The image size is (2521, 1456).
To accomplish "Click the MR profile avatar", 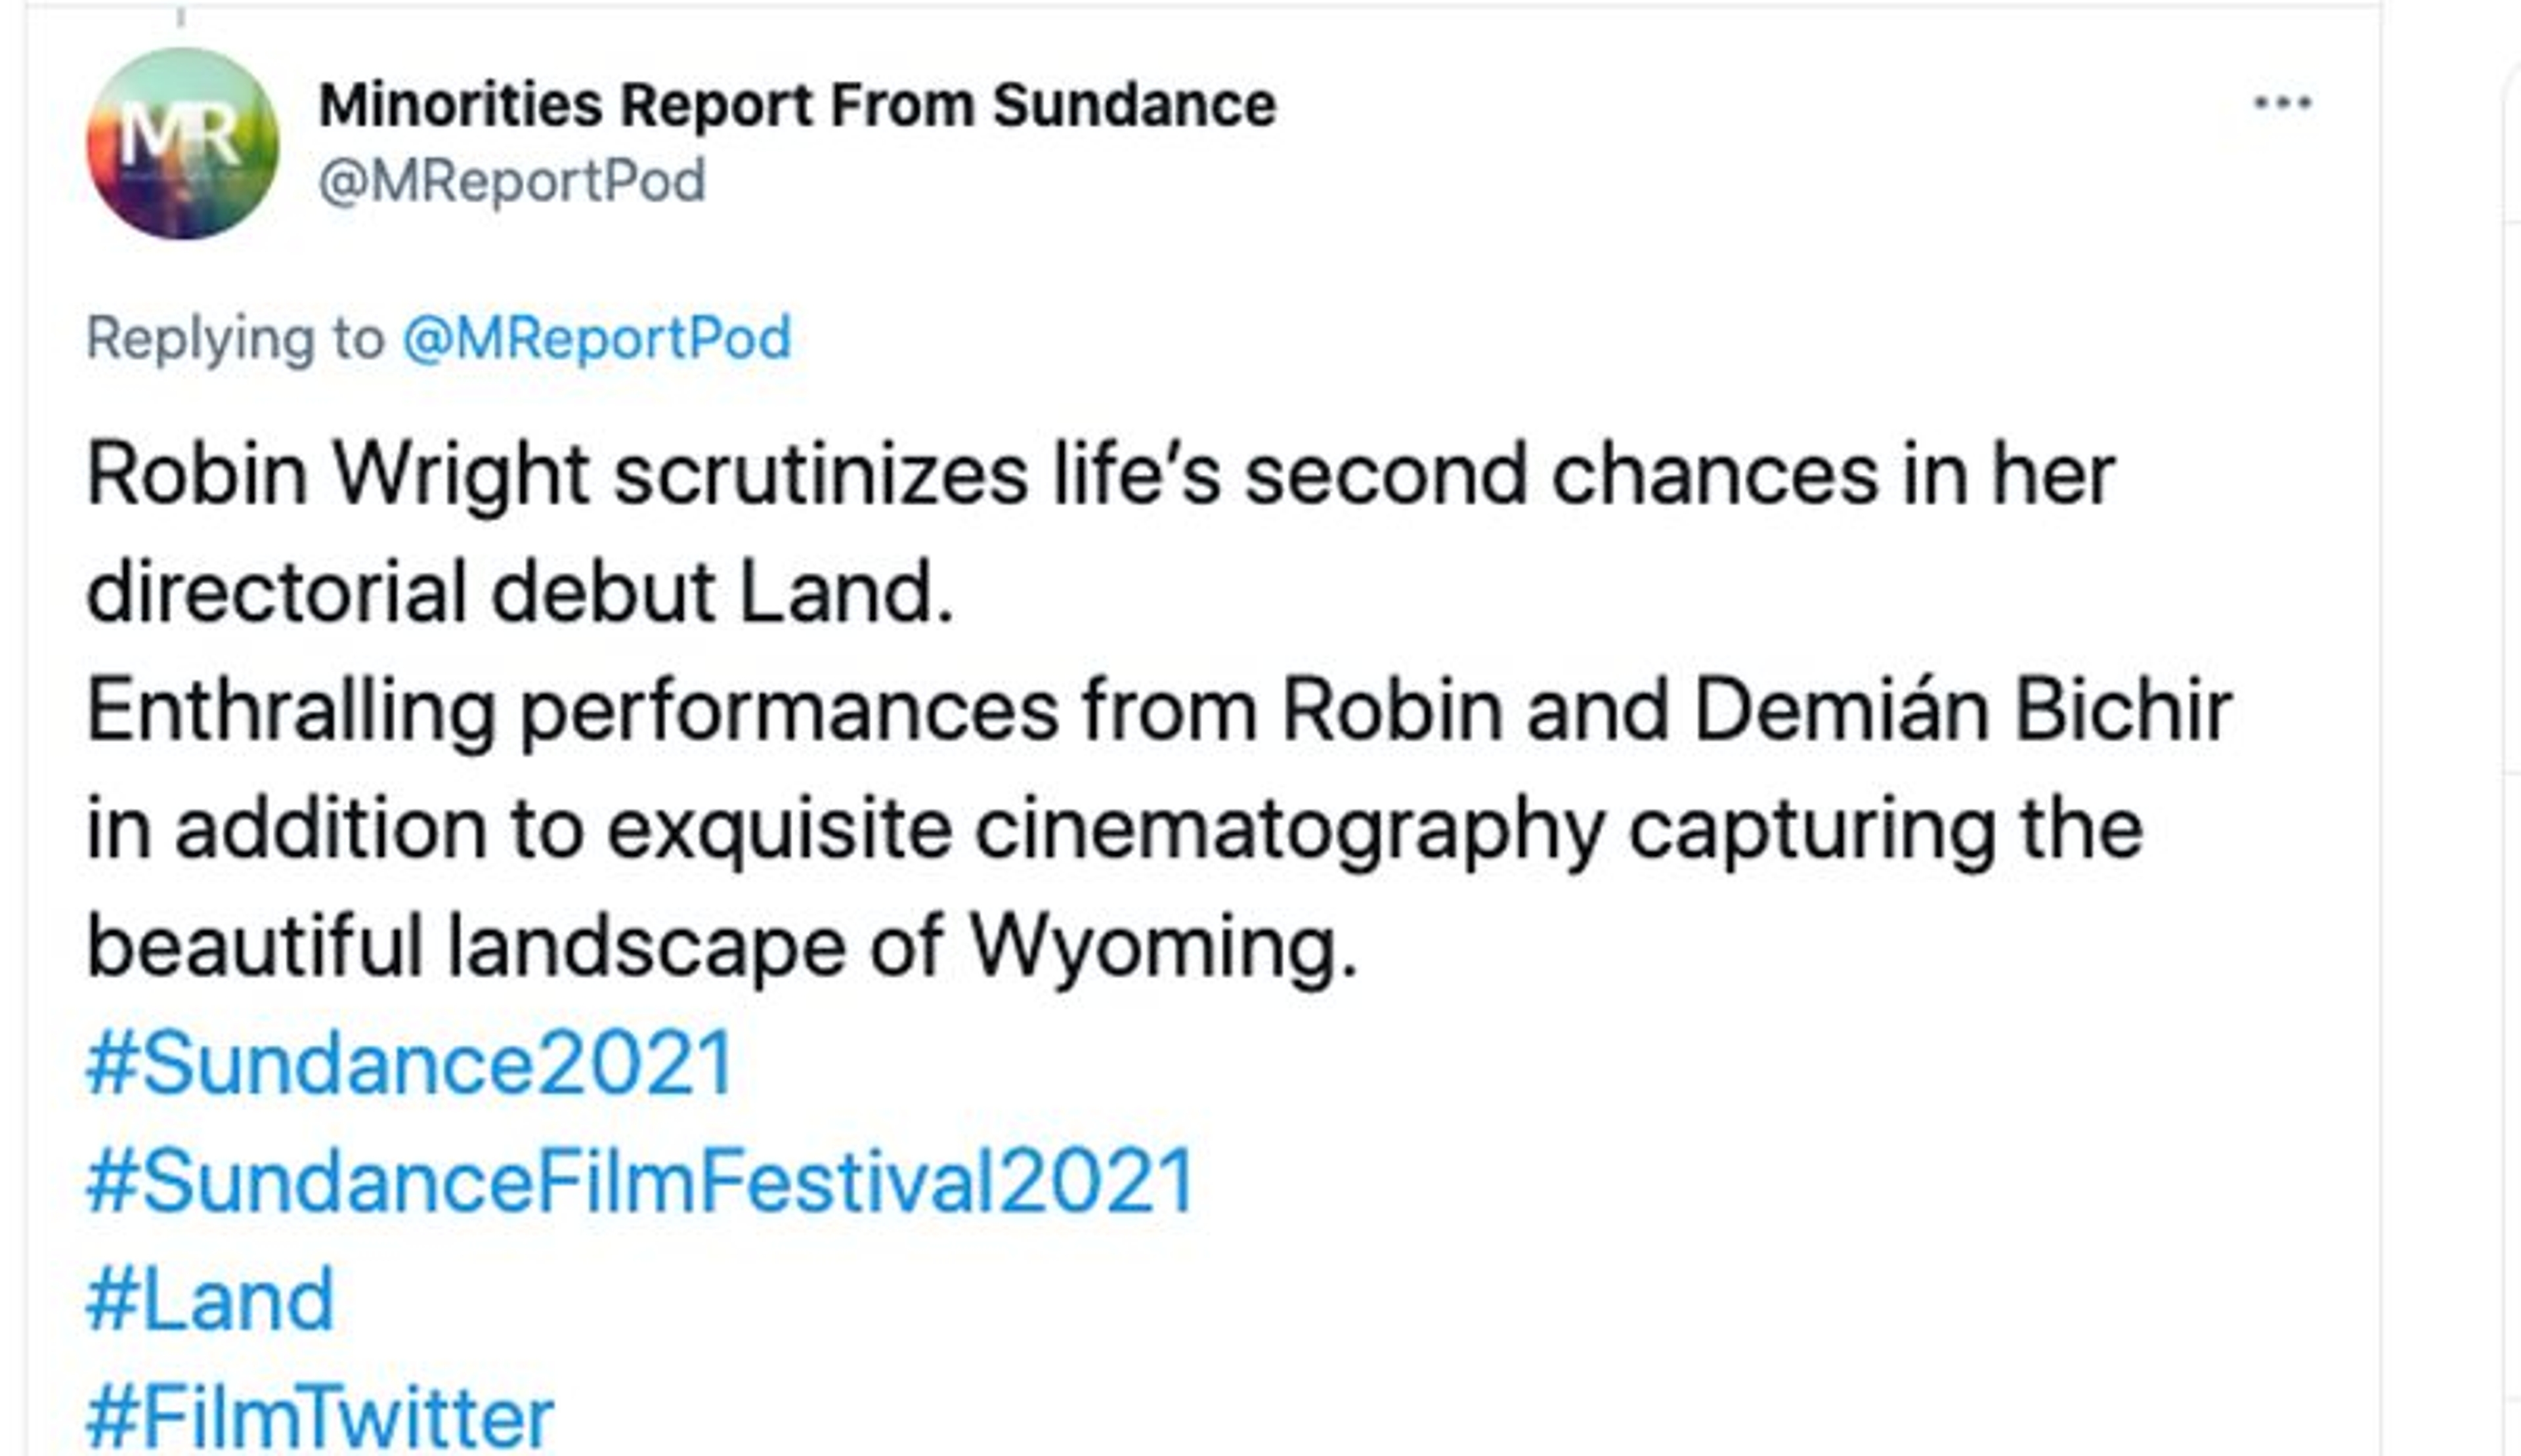I will [x=182, y=143].
